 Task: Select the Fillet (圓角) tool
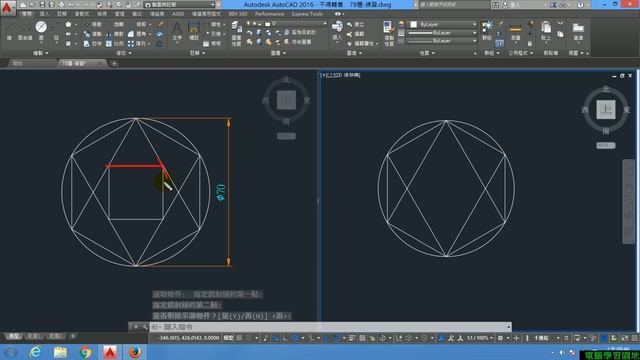[x=137, y=34]
